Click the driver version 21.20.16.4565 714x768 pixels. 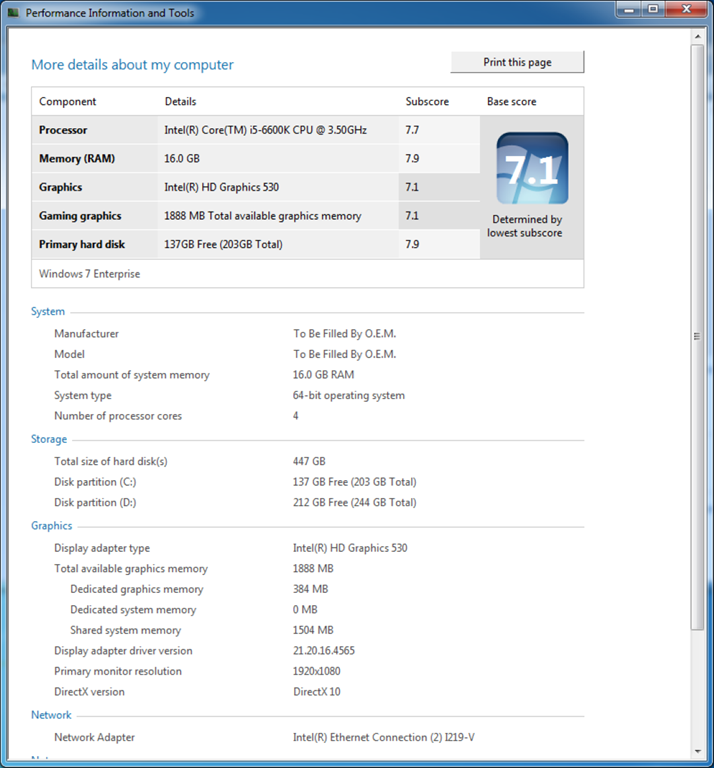(324, 650)
